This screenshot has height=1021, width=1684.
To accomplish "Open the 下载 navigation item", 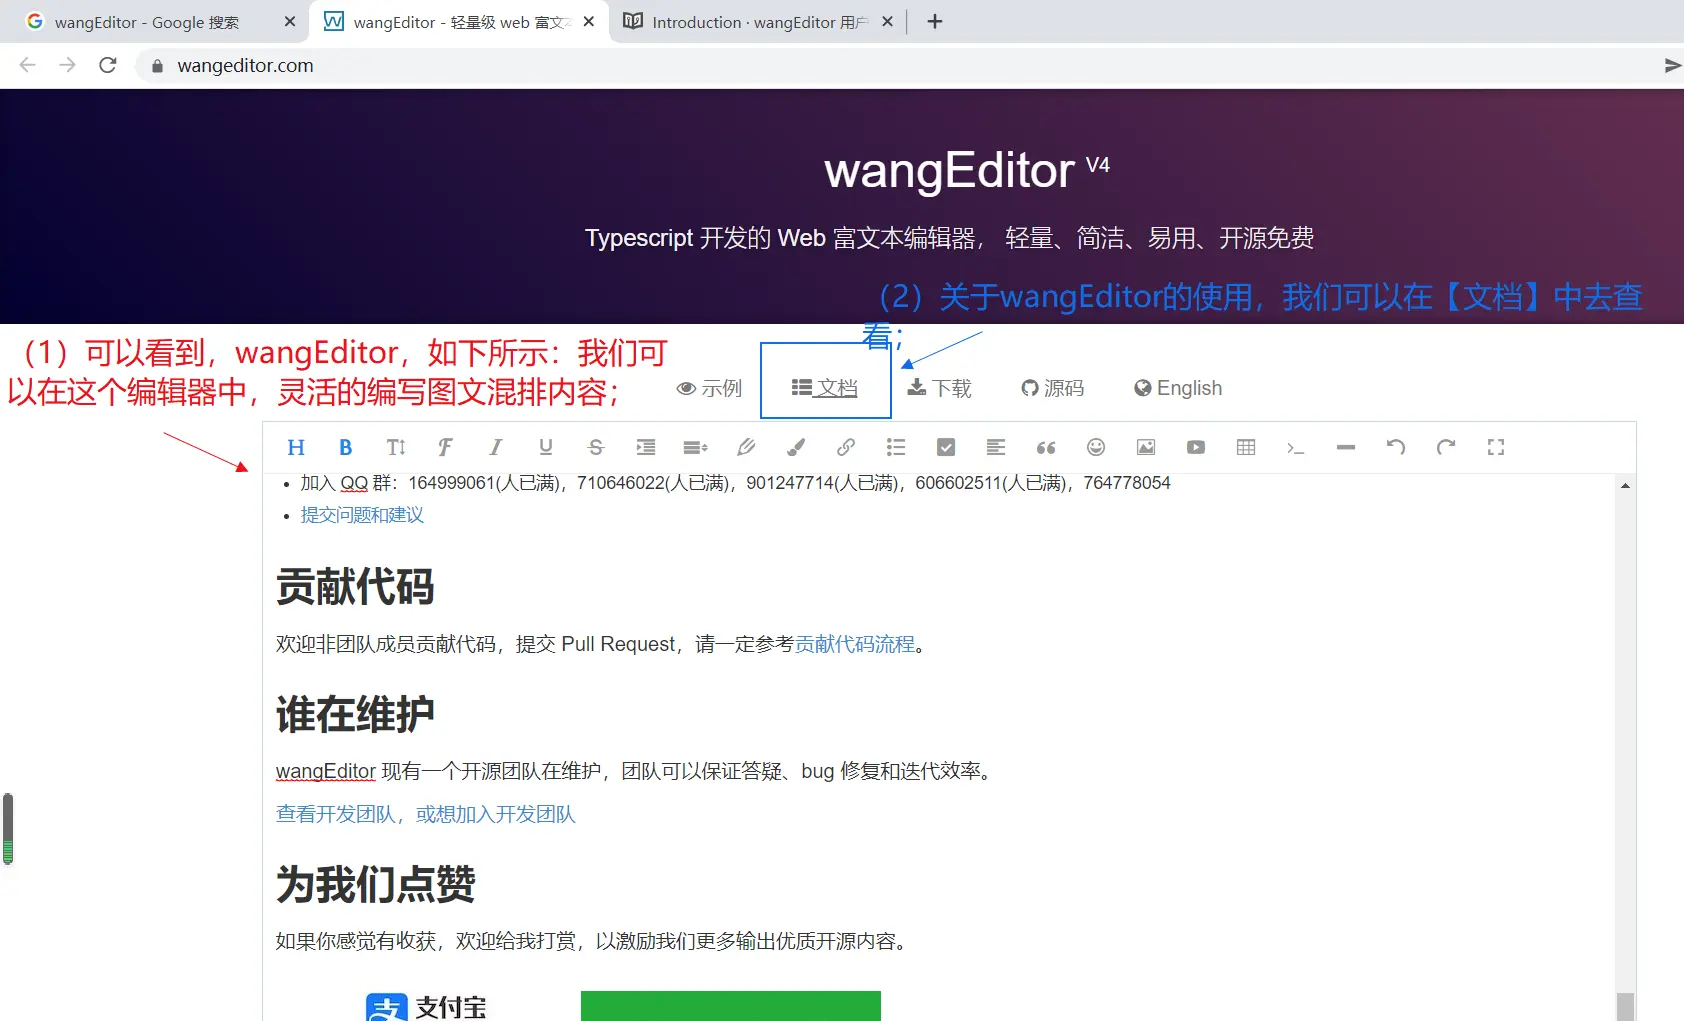I will [939, 388].
